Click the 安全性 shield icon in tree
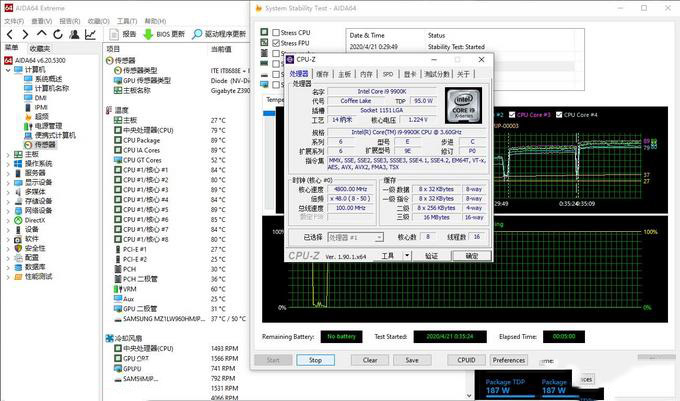This screenshot has width=680, height=401. point(18,248)
